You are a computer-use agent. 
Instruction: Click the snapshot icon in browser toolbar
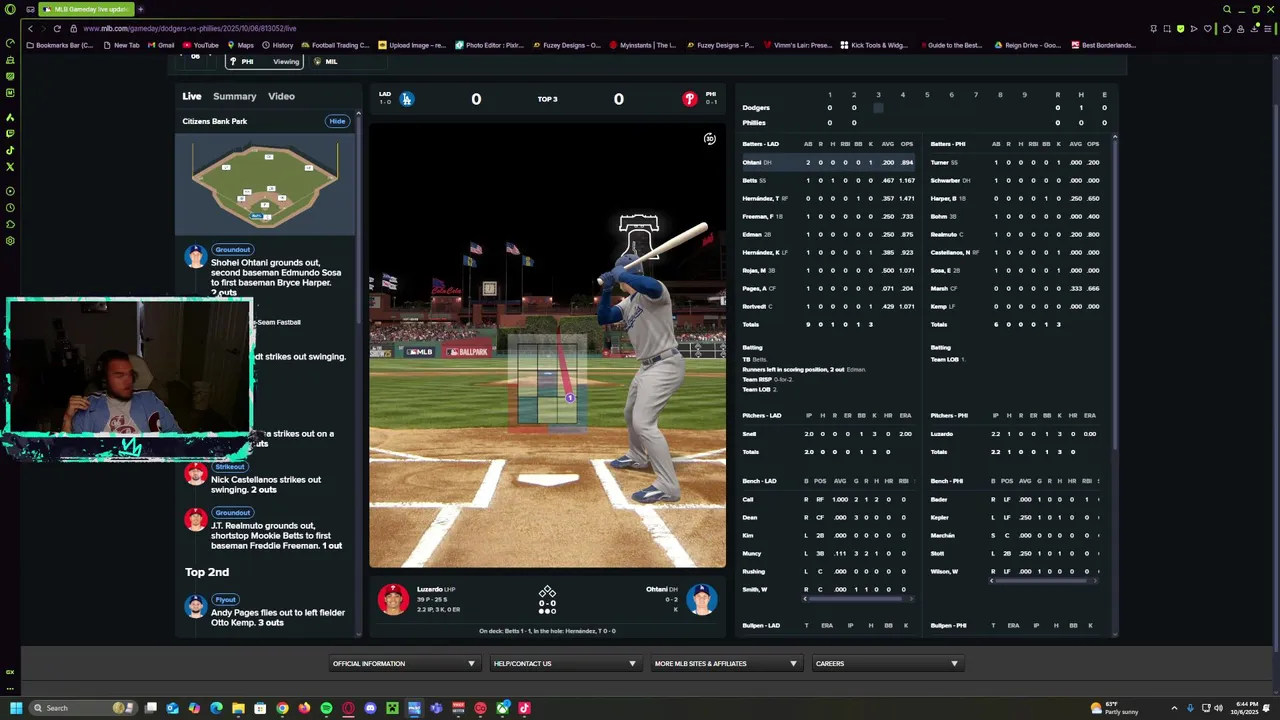click(x=1167, y=29)
